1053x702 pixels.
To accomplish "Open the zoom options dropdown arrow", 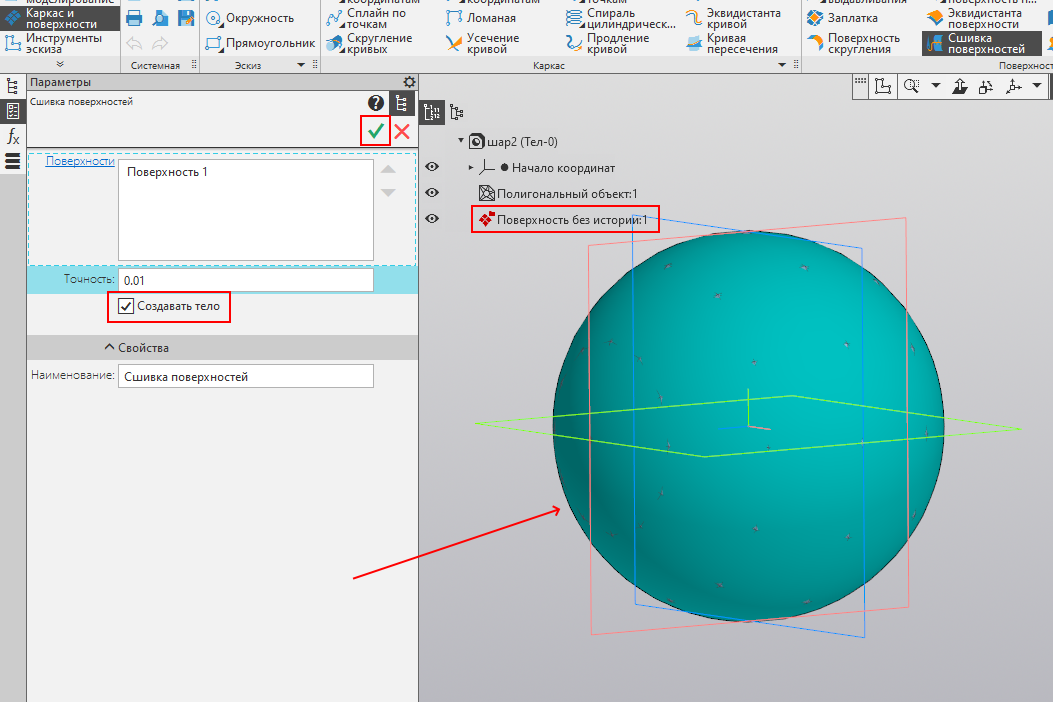I will pyautogui.click(x=935, y=86).
